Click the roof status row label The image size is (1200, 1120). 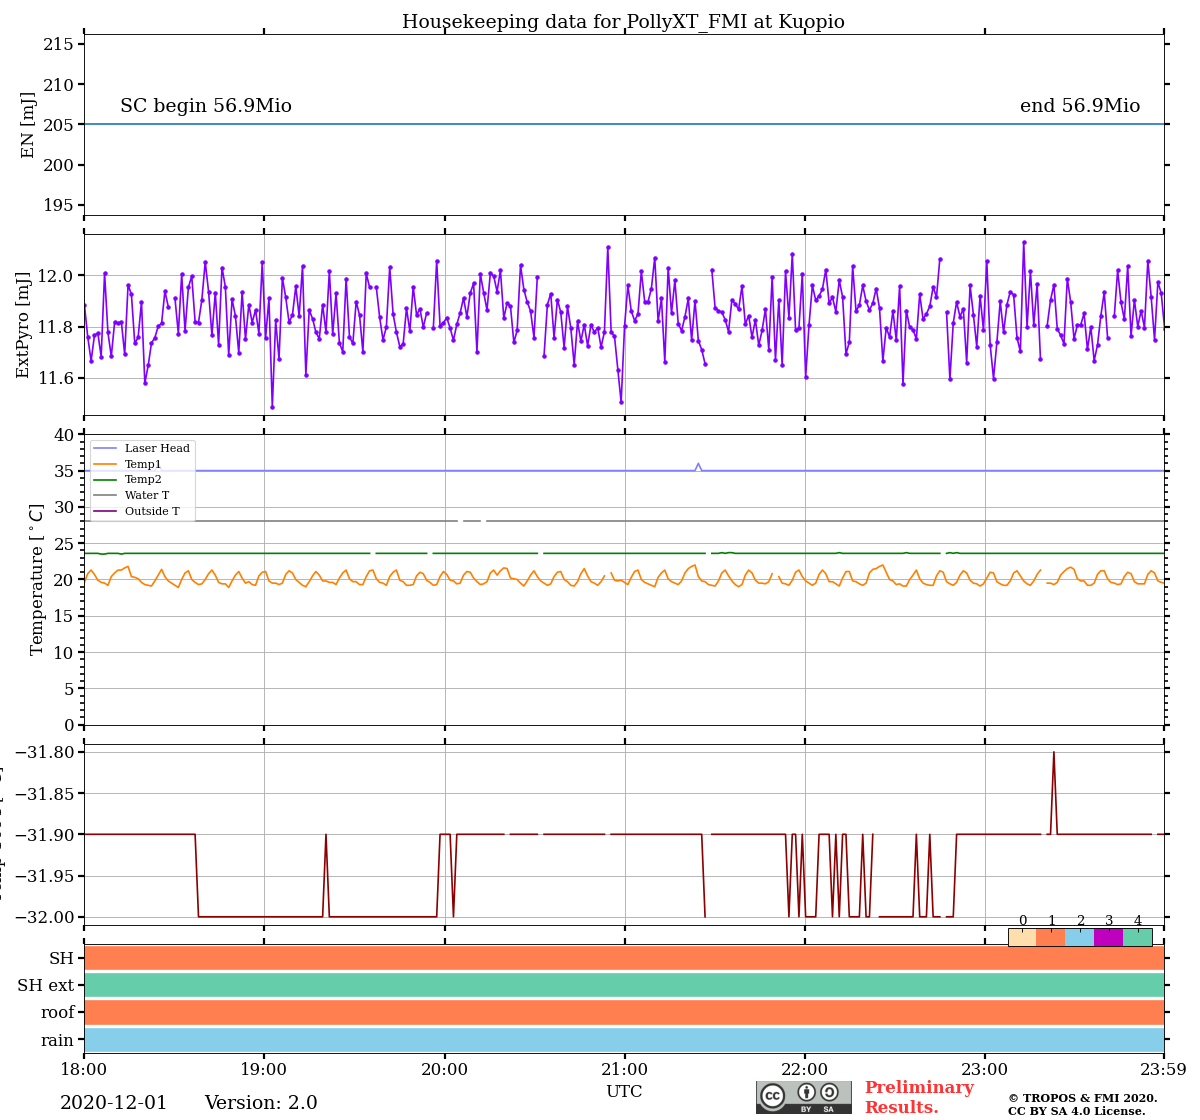(58, 1013)
